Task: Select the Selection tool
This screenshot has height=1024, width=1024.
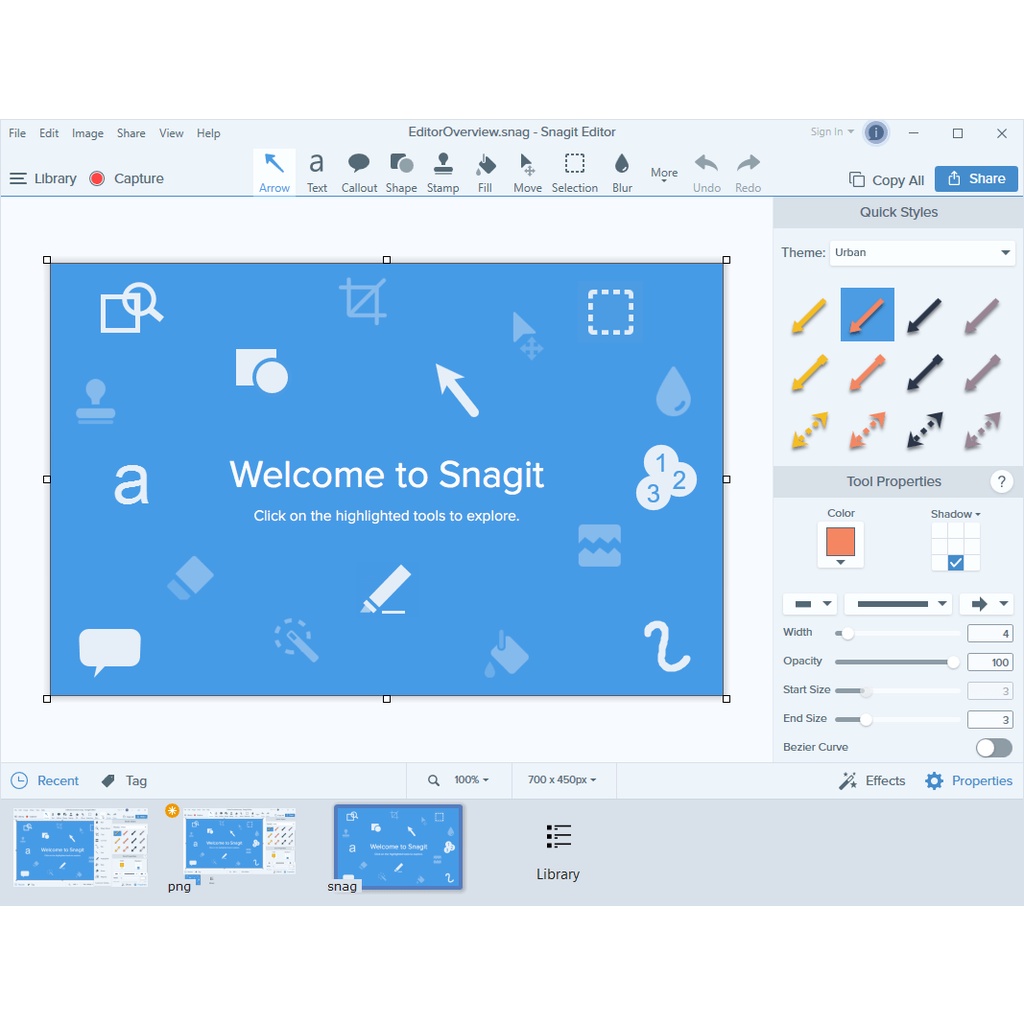Action: coord(575,172)
